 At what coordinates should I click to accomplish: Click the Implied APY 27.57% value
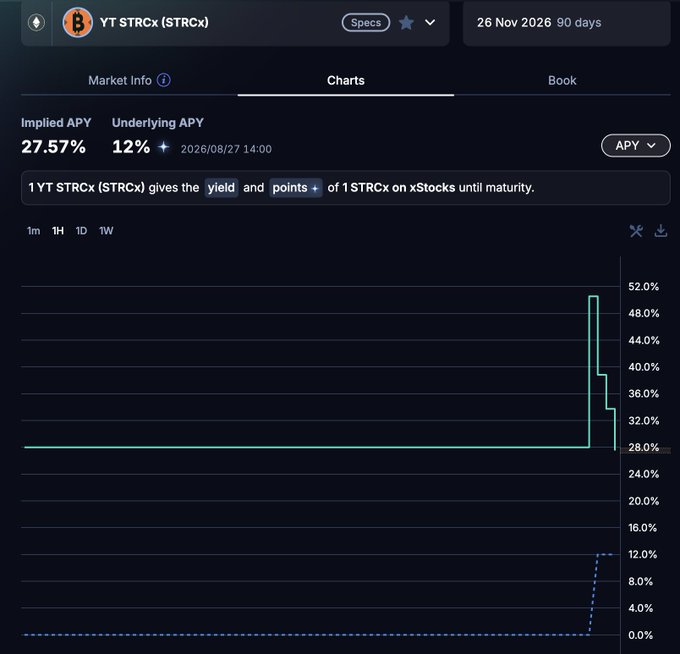pyautogui.click(x=53, y=147)
